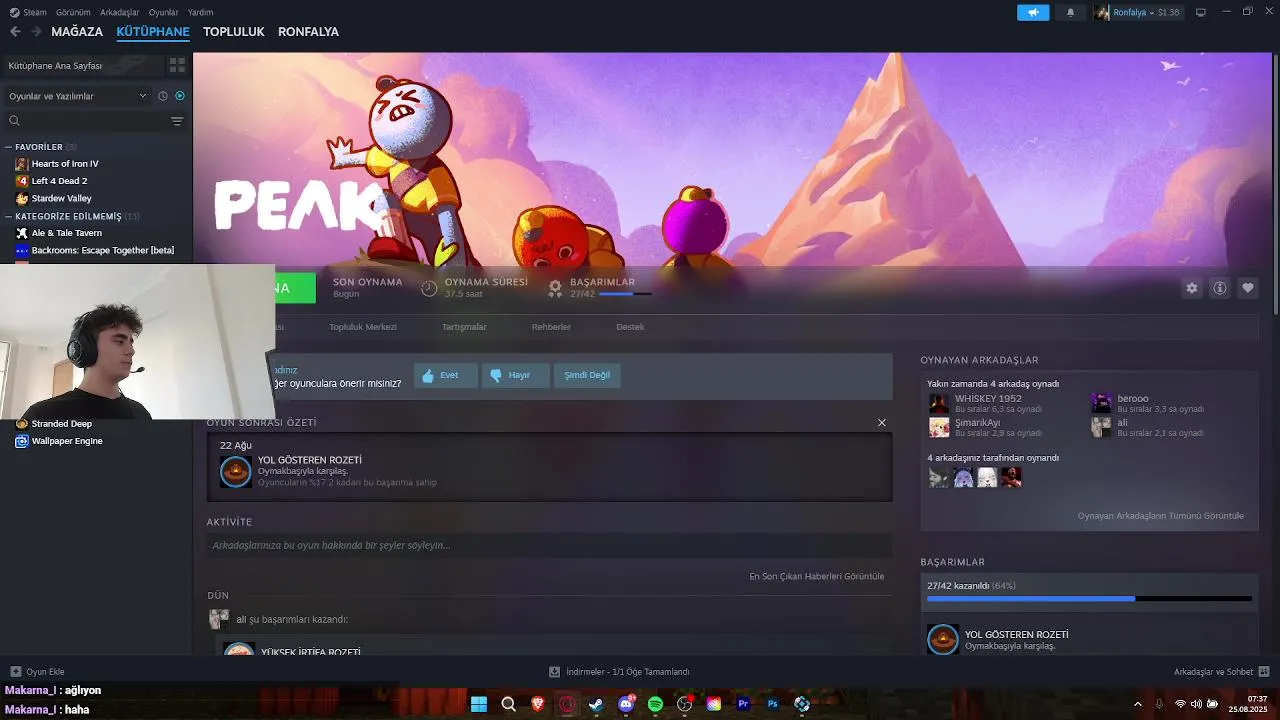Go to TOPLULUK tab
The height and width of the screenshot is (720, 1280).
(233, 32)
